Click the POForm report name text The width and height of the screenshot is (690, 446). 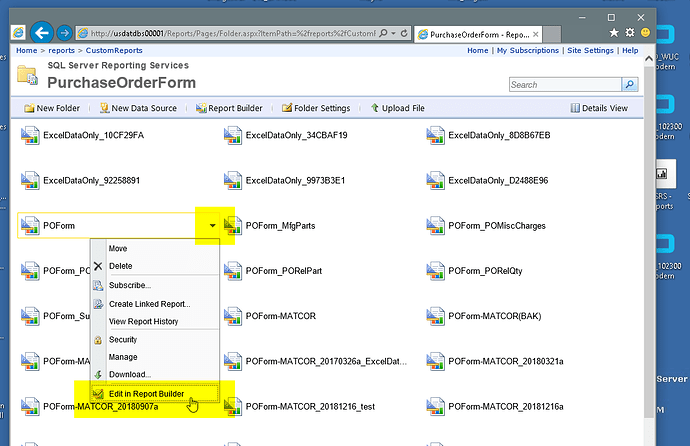pyautogui.click(x=59, y=226)
